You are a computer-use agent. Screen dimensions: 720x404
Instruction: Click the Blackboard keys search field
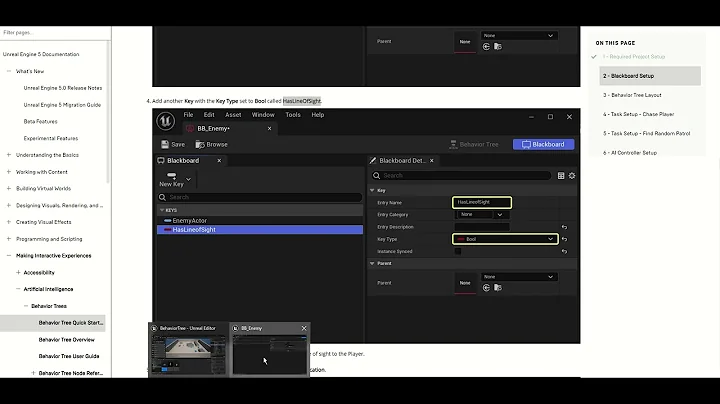point(260,197)
